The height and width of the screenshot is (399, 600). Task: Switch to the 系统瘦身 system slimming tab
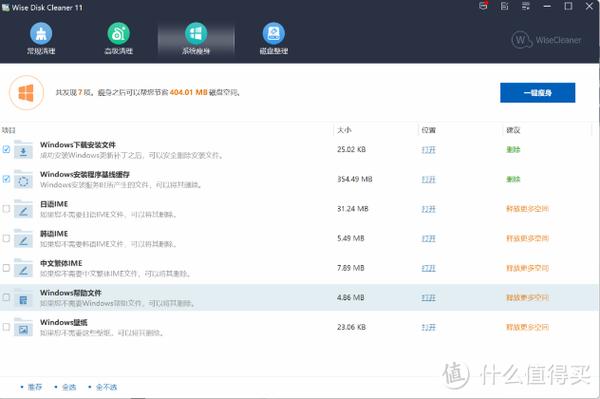(196, 38)
